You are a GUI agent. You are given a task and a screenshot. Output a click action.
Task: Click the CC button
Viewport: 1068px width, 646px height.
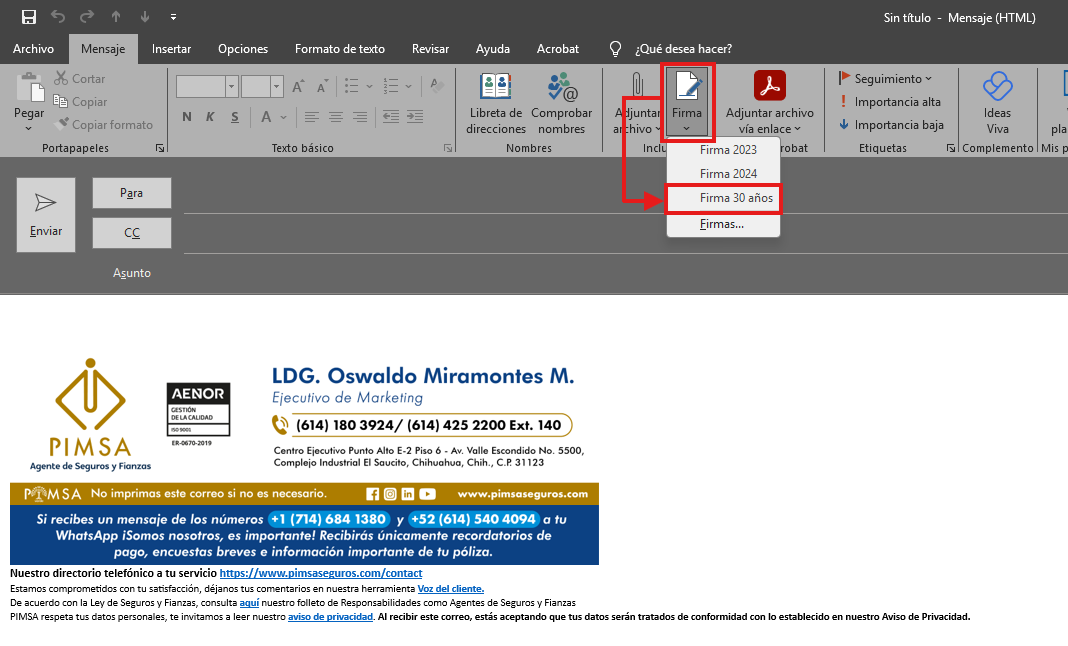131,233
